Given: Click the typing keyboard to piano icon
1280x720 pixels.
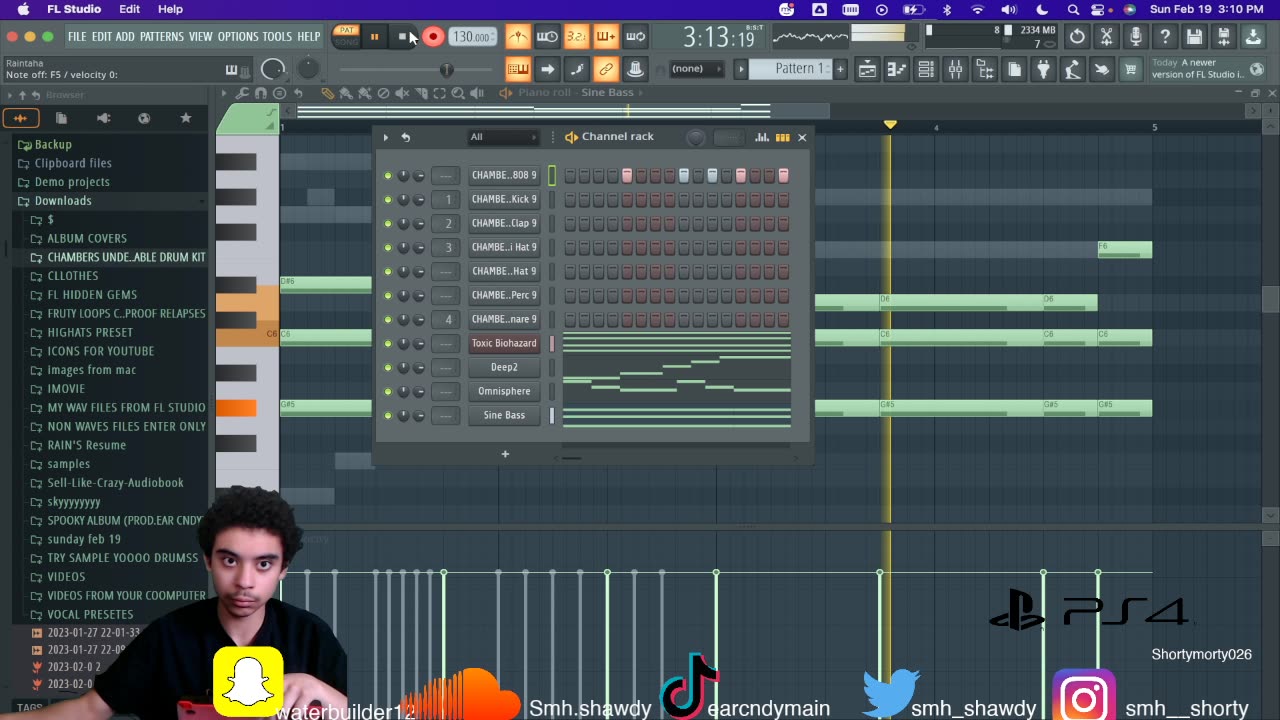Looking at the screenshot, I should coord(517,69).
